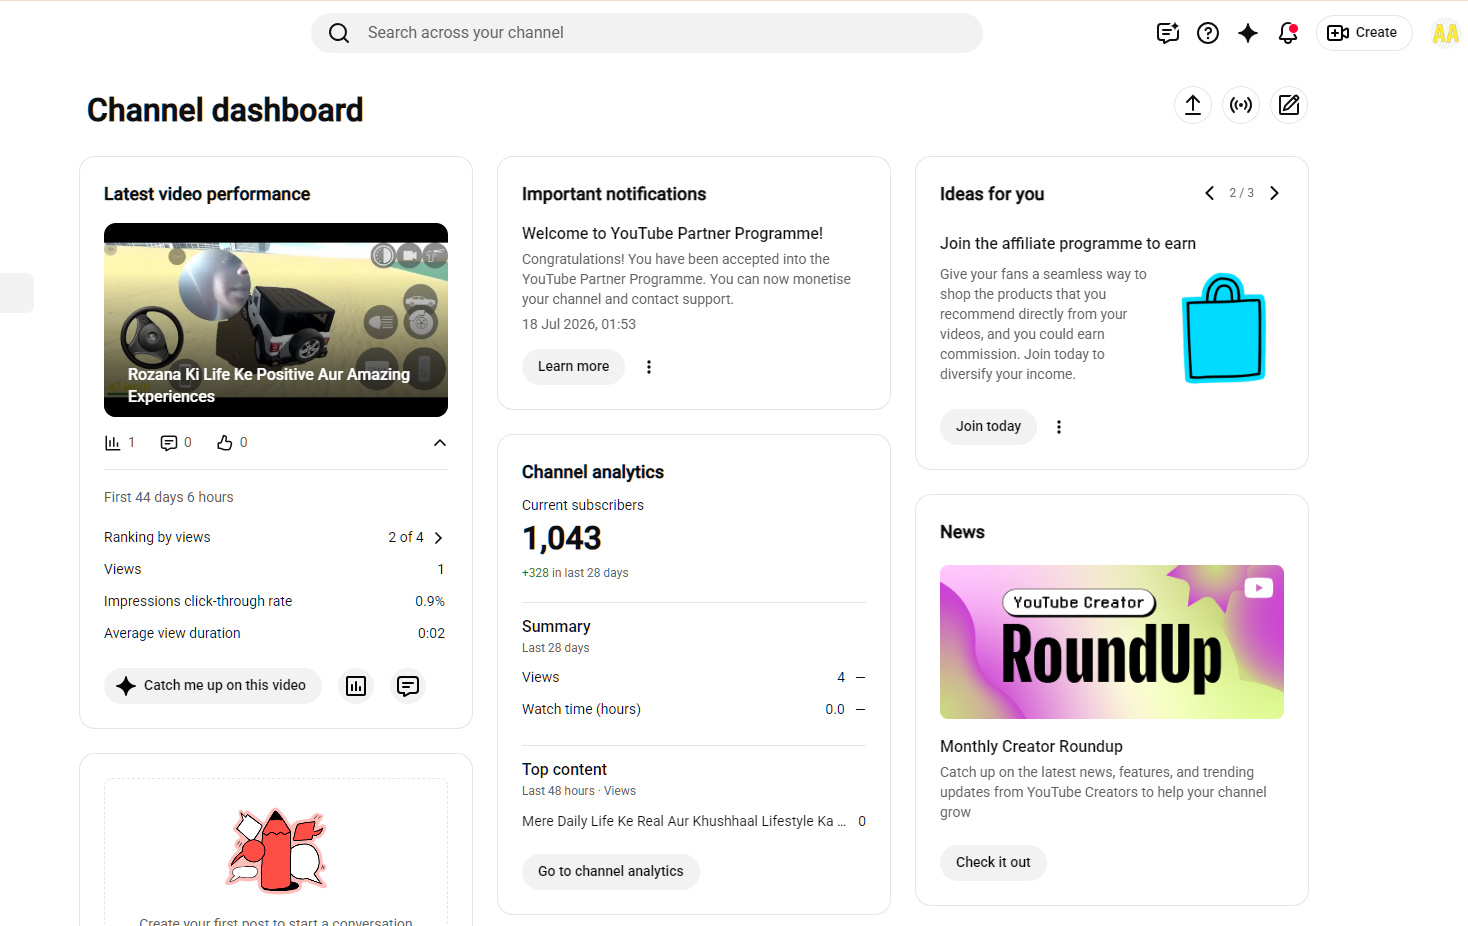The image size is (1468, 926).
Task: Open the notifications bell
Action: [1288, 33]
